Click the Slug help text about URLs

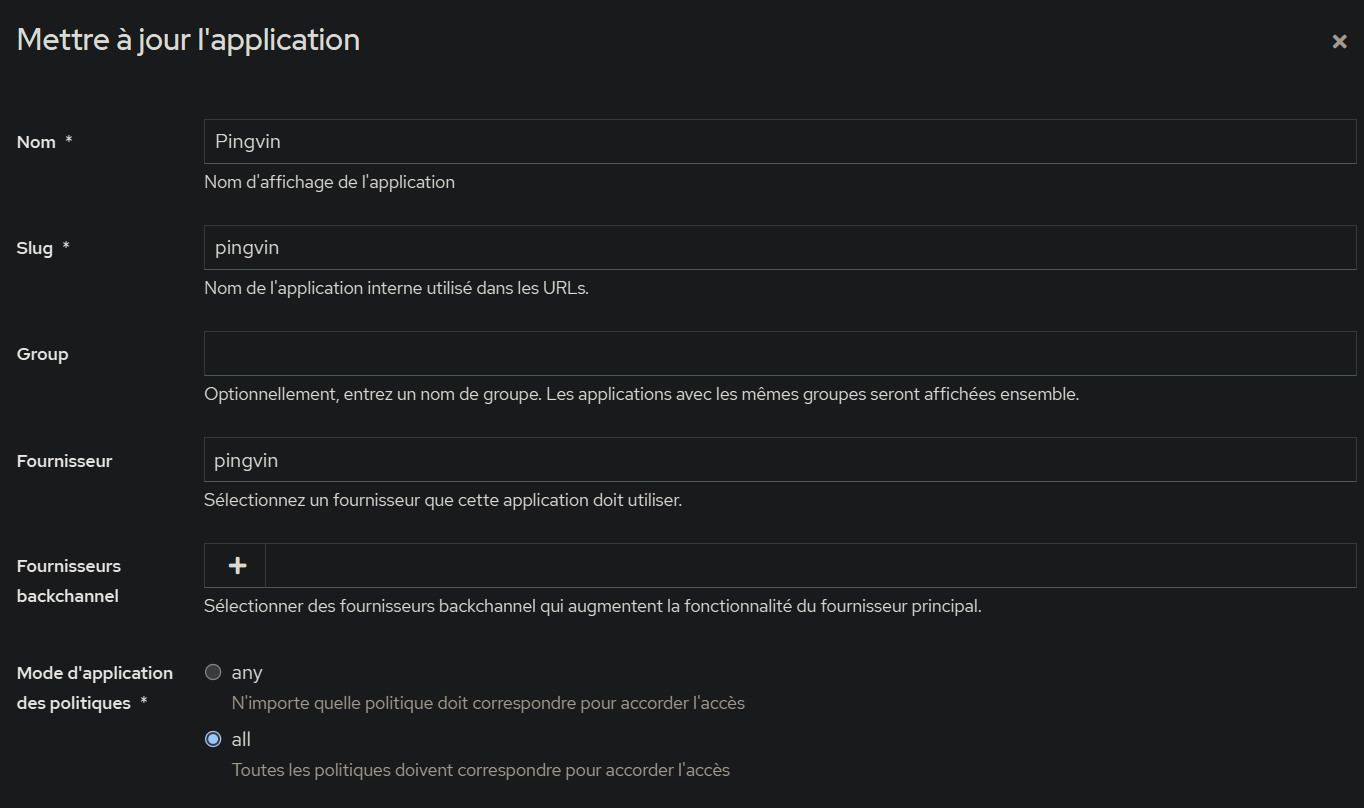click(396, 288)
